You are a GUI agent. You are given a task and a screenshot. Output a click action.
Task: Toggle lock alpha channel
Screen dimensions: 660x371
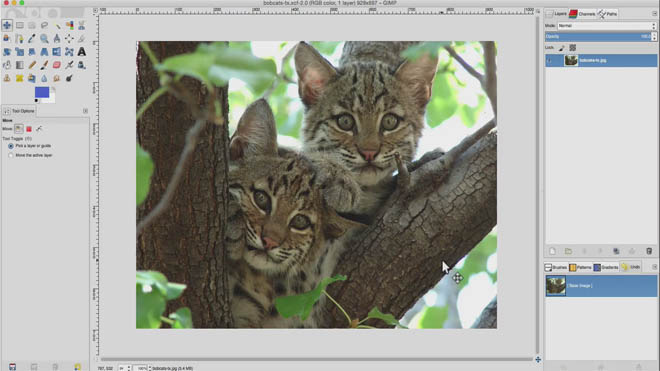pos(572,48)
